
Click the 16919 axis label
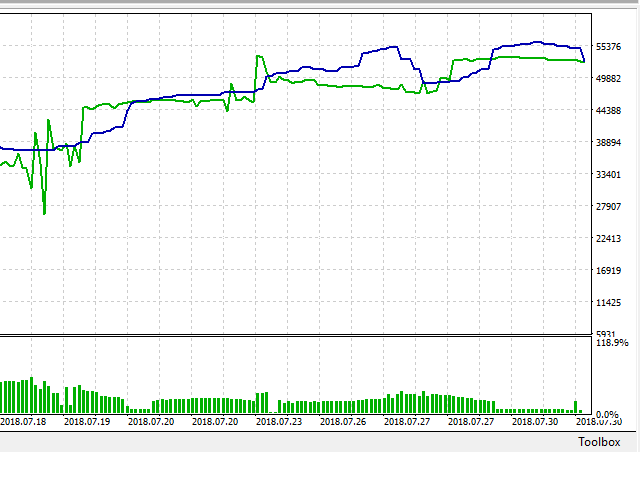[610, 271]
